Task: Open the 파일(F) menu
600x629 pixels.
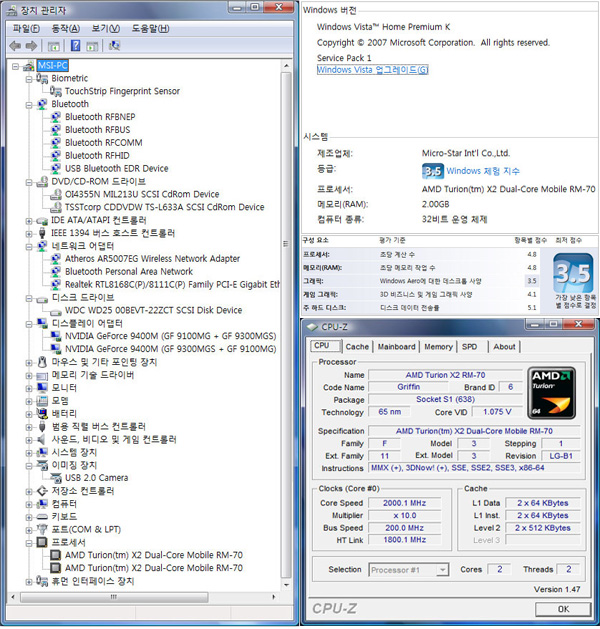Action: pyautogui.click(x=26, y=28)
